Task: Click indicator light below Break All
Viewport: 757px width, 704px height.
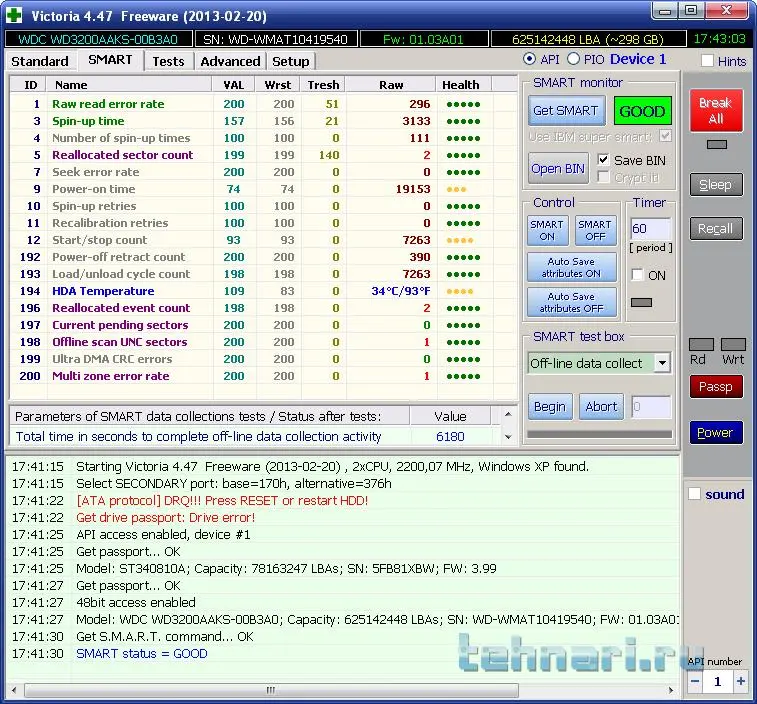Action: click(x=716, y=144)
